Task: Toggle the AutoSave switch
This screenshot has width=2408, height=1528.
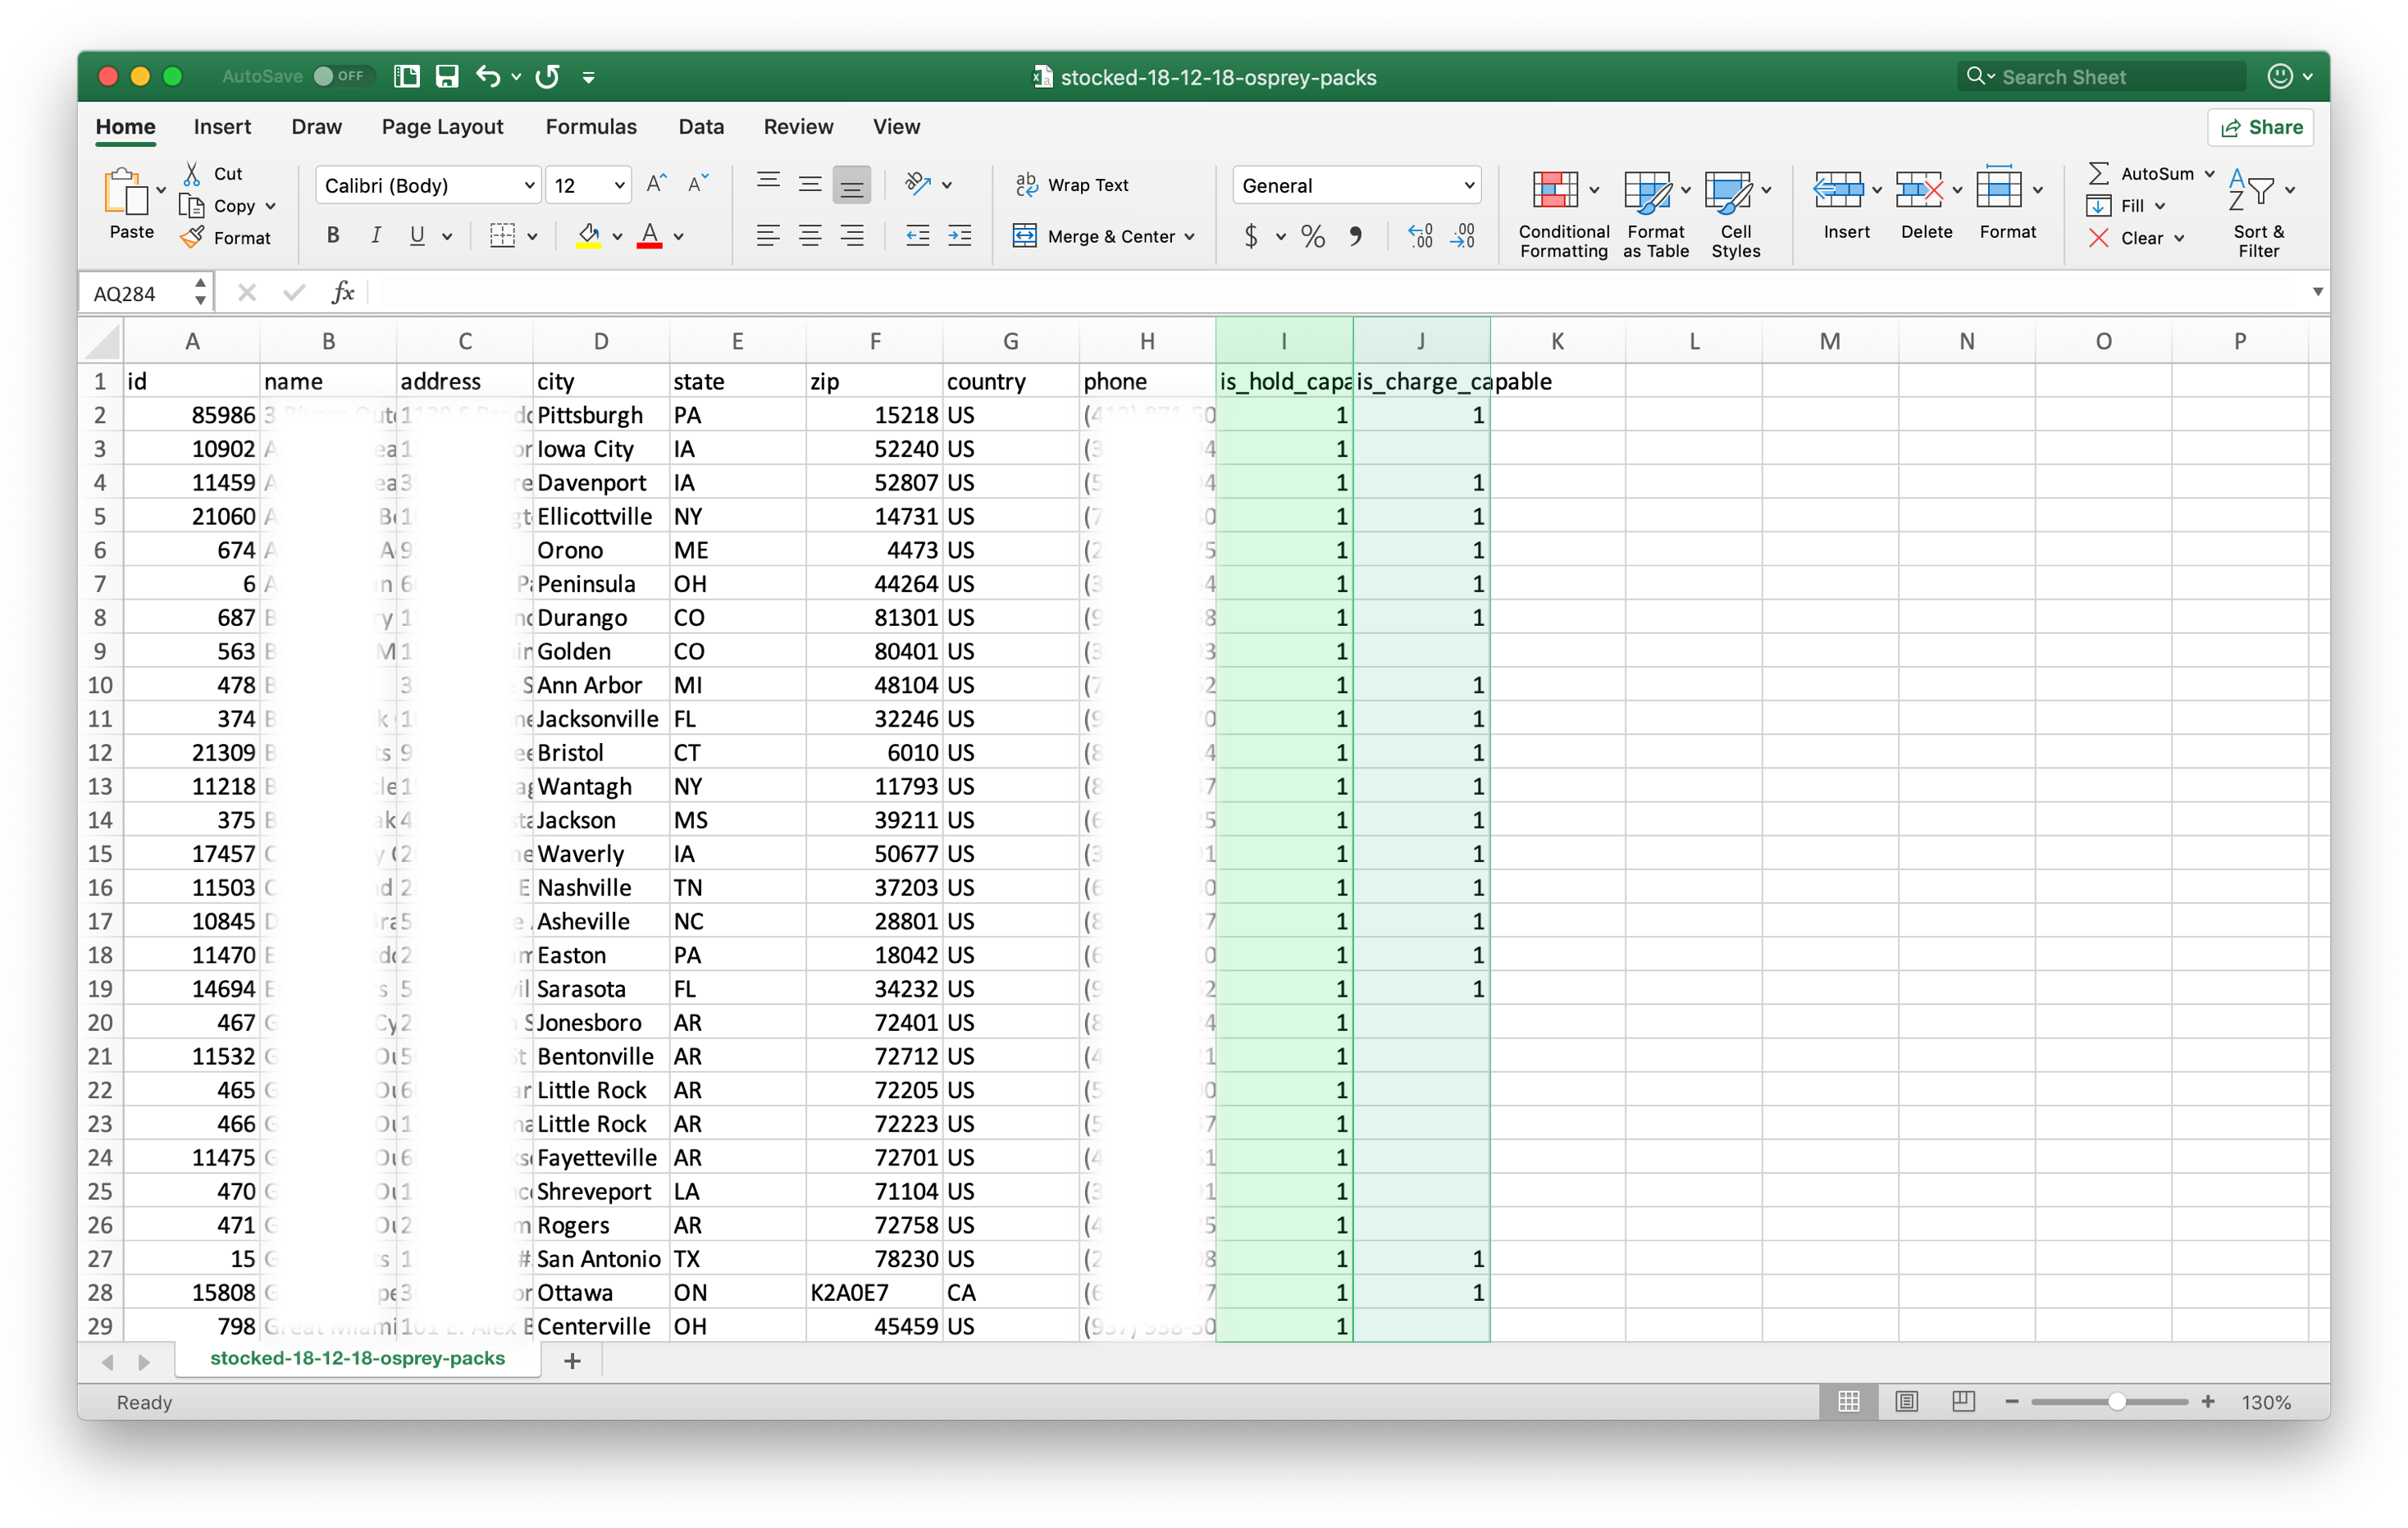Action: (342, 76)
